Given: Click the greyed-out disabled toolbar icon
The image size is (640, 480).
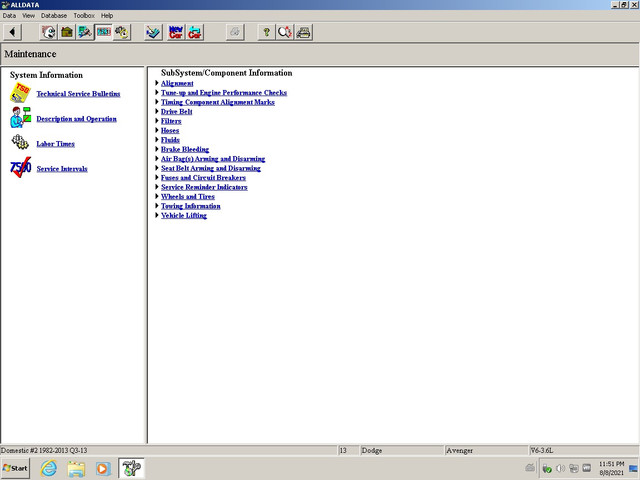Looking at the screenshot, I should (235, 32).
